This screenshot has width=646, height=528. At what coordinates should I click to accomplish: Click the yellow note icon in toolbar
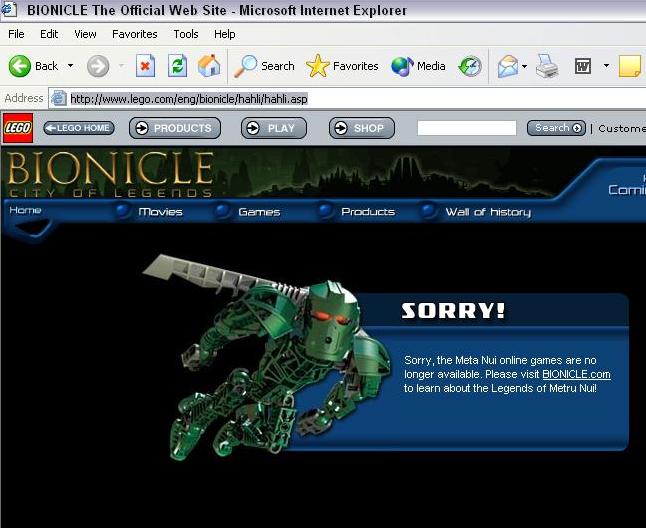coord(630,66)
